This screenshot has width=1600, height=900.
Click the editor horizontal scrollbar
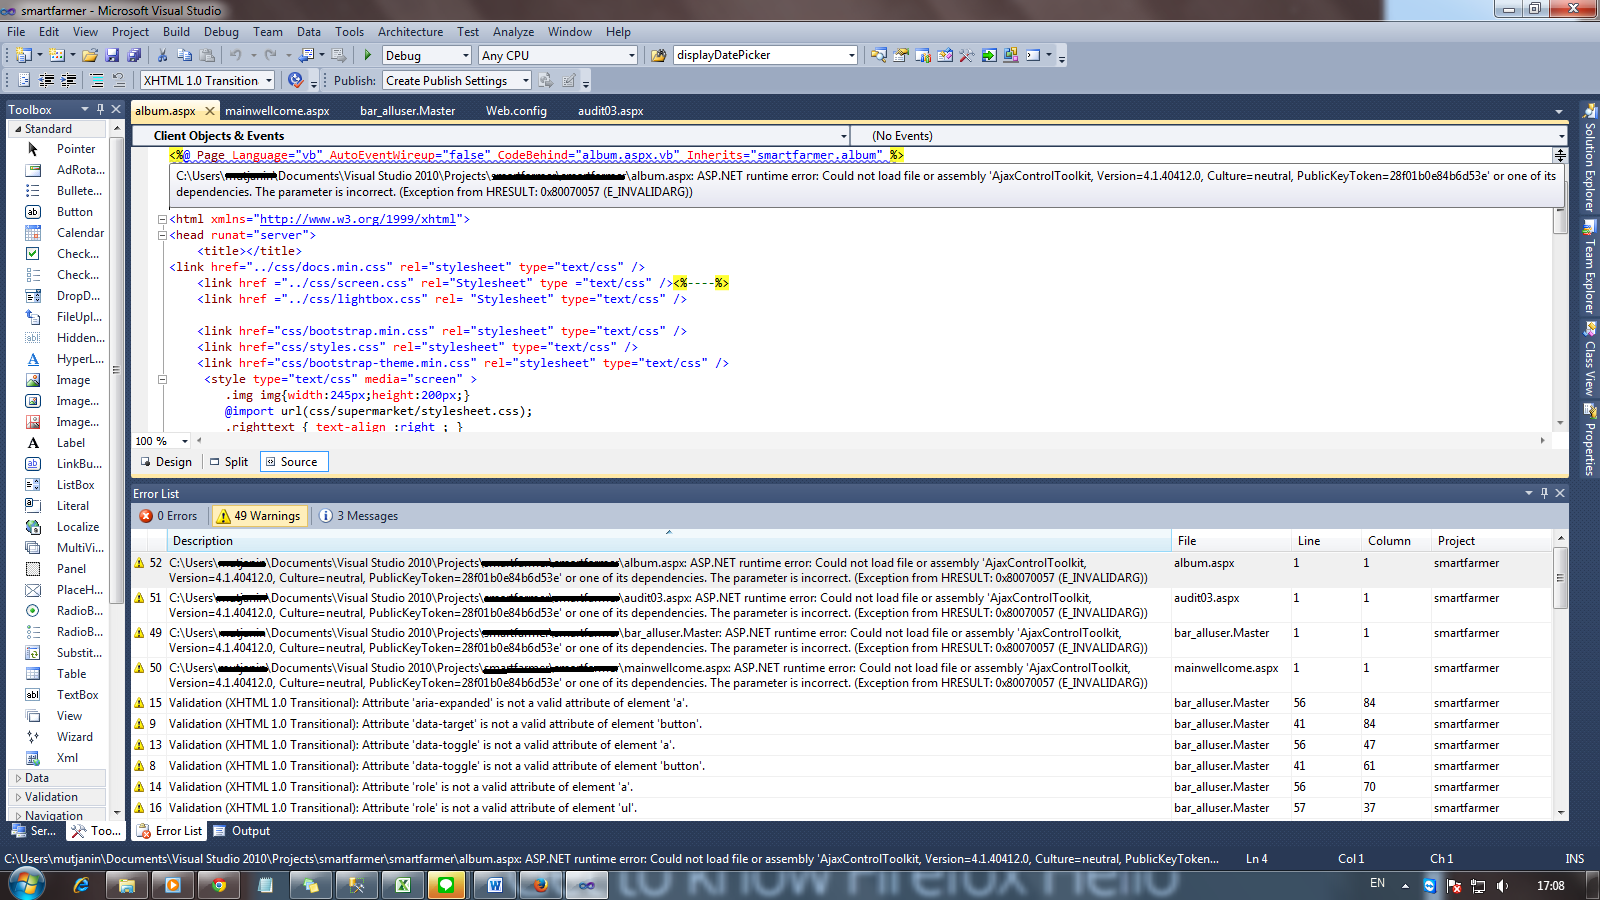(870, 441)
